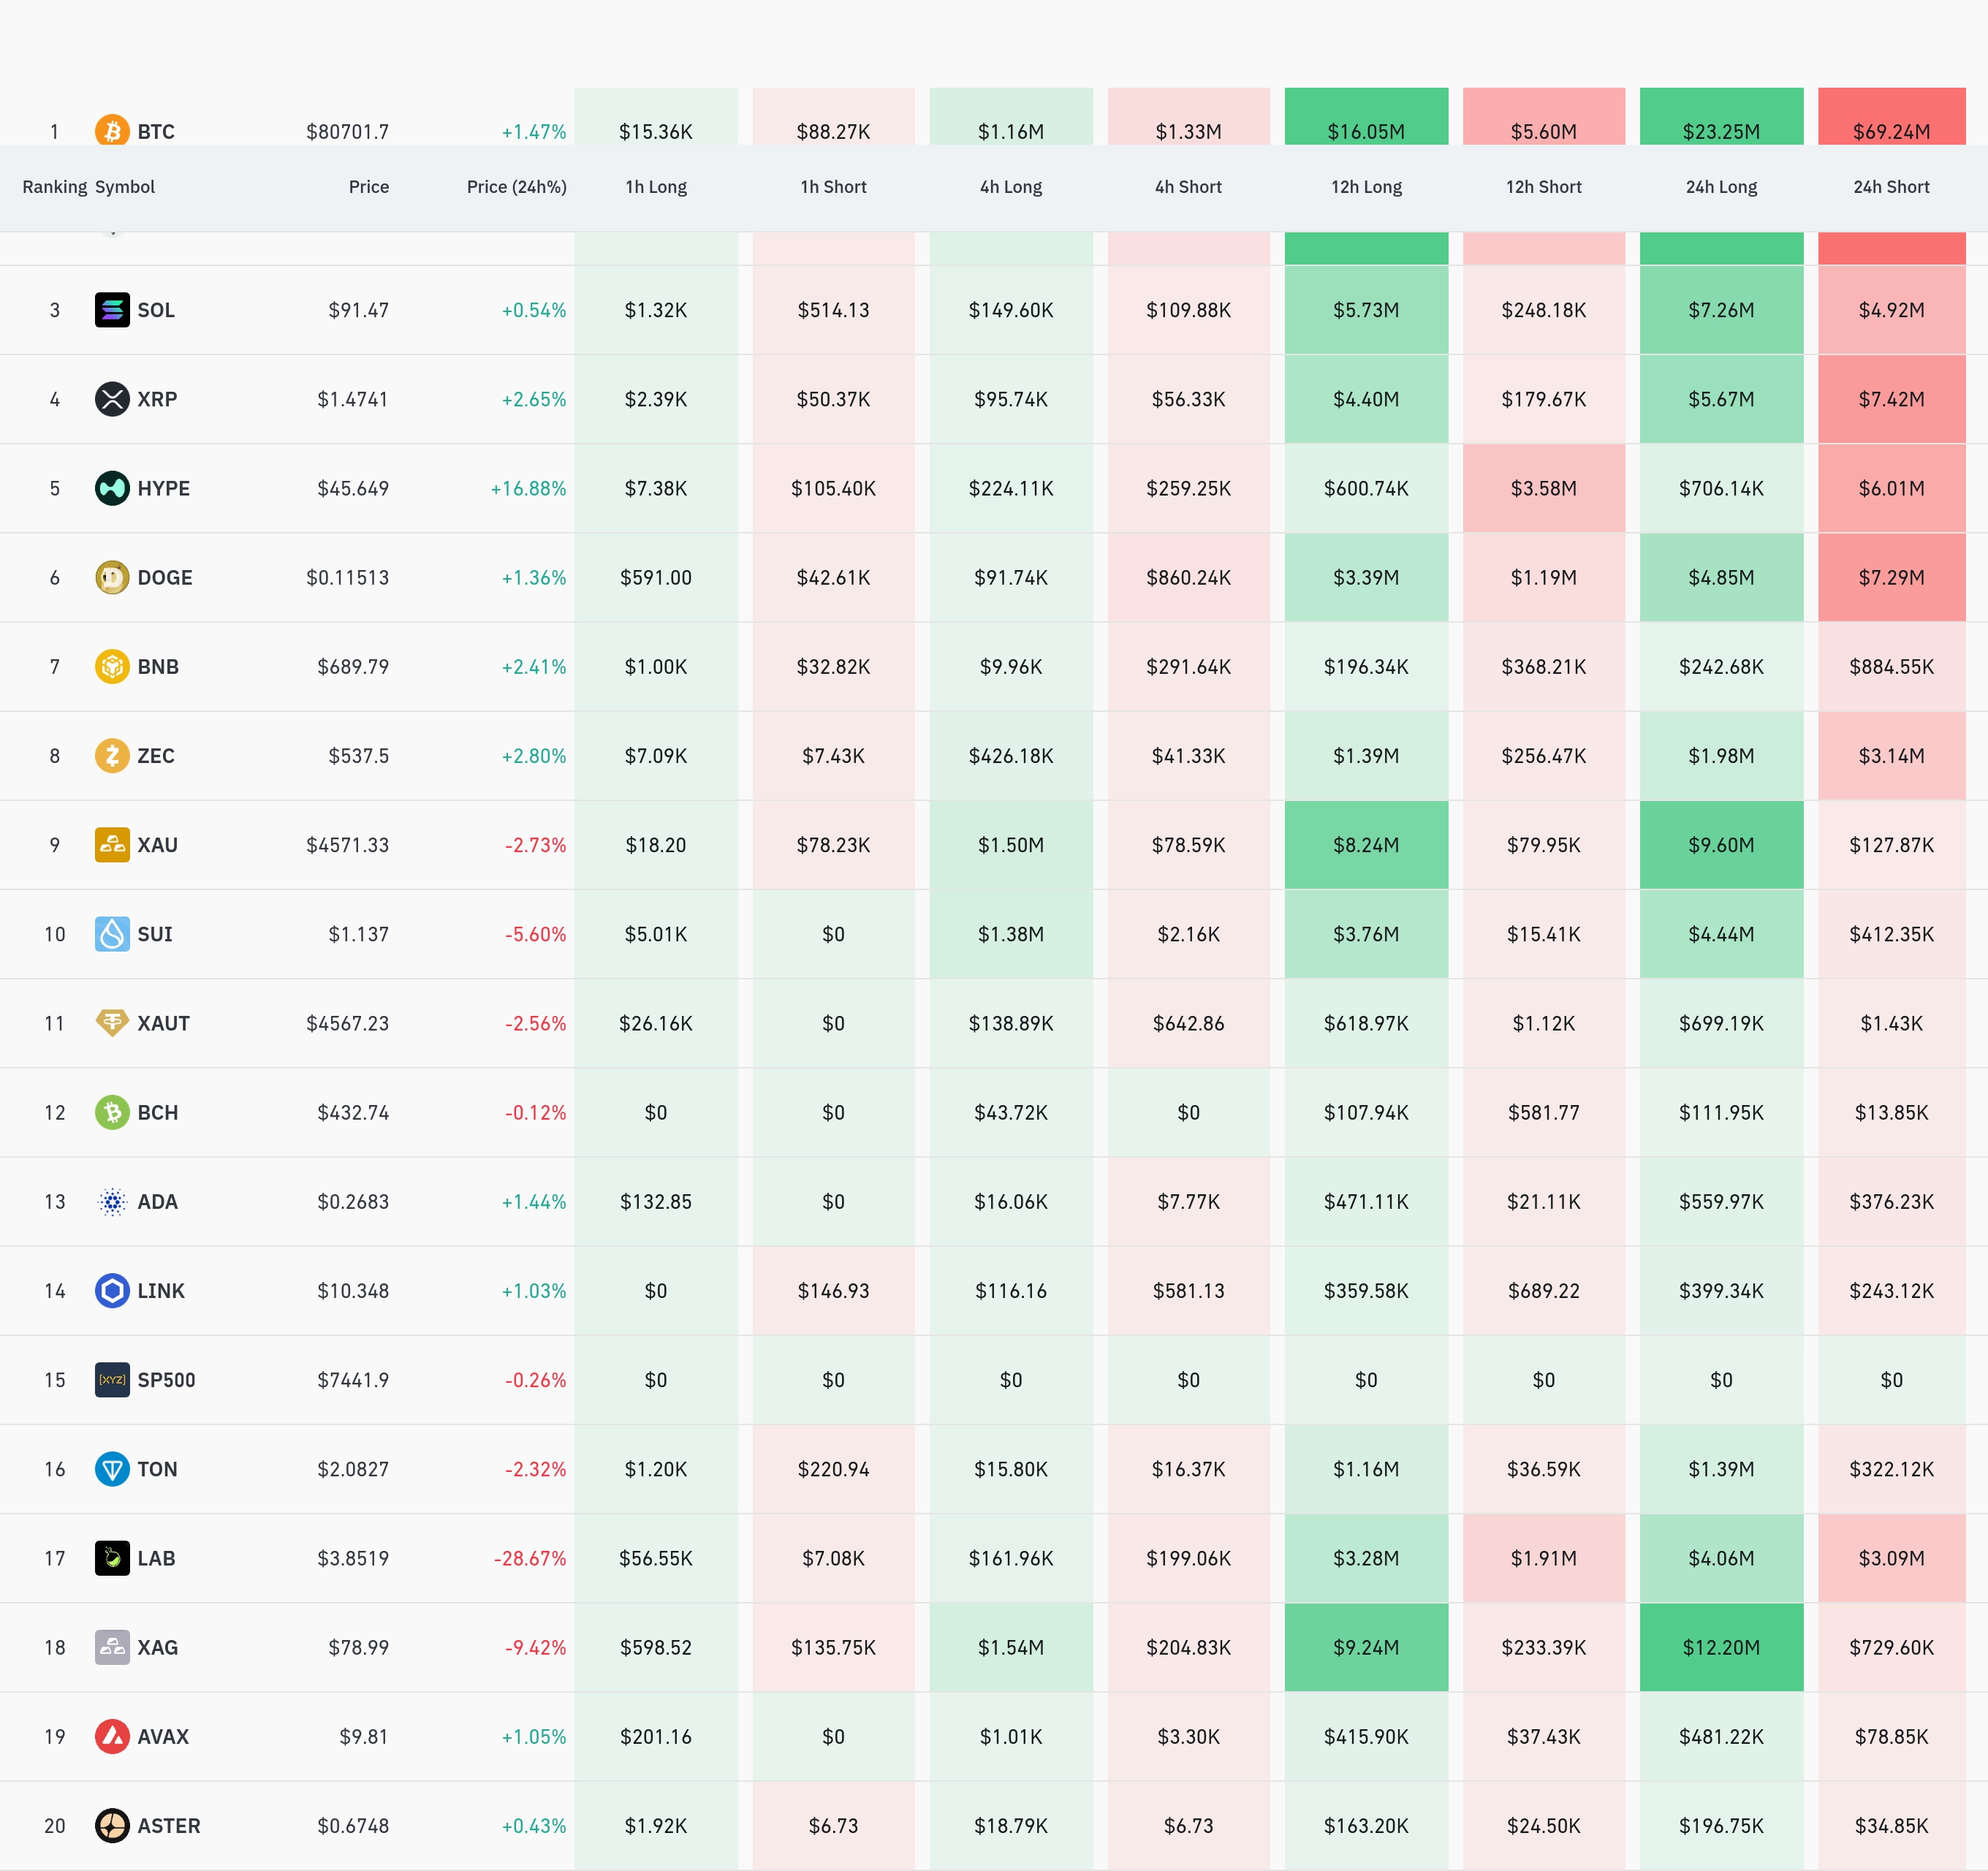1988x1871 pixels.
Task: Click HYPE price change "+16.88%"
Action: pyautogui.click(x=528, y=488)
